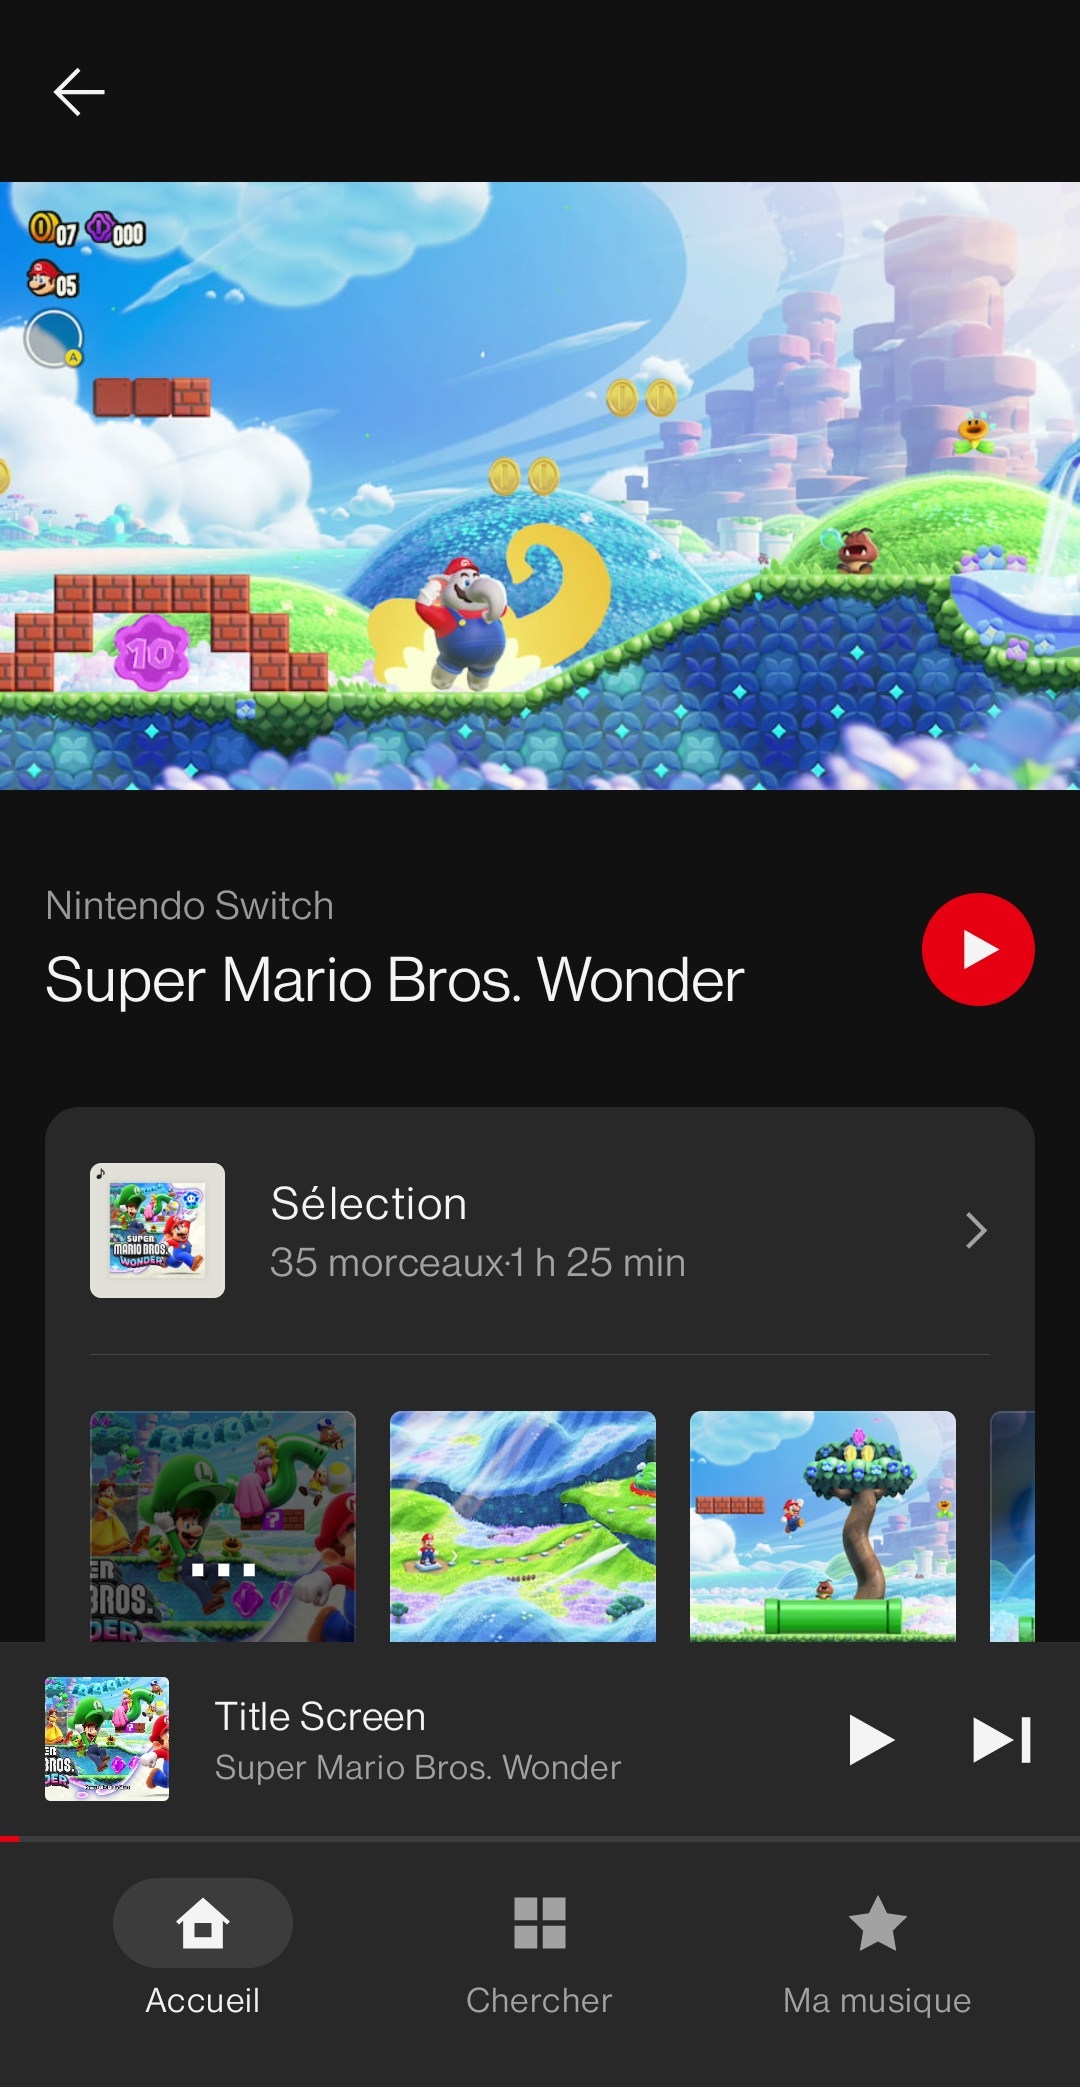
Task: Tap the red play button
Action: (977, 949)
